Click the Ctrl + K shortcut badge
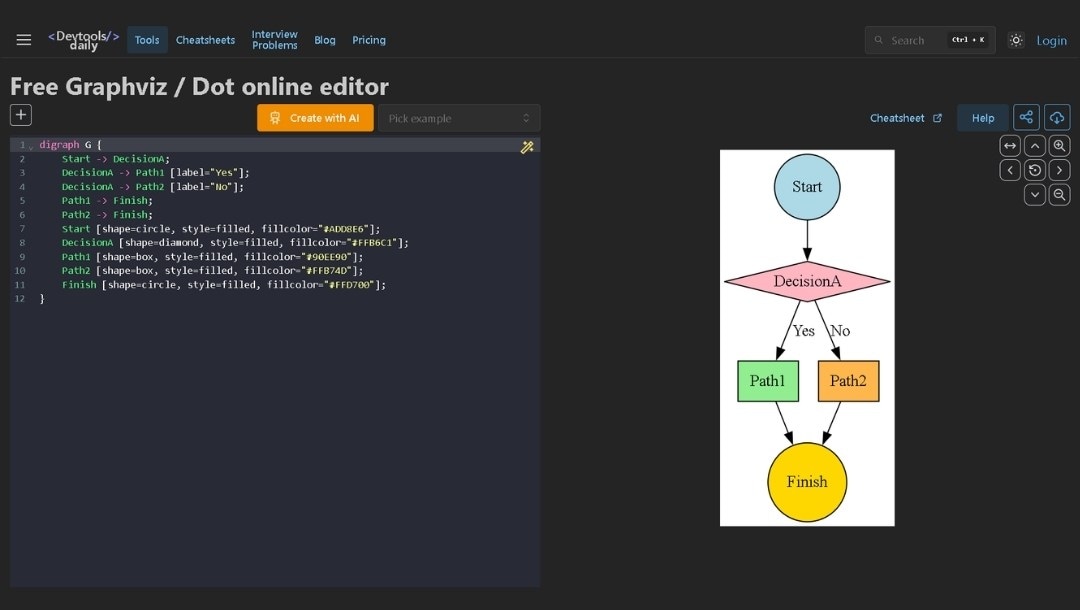This screenshot has height=610, width=1080. (968, 40)
